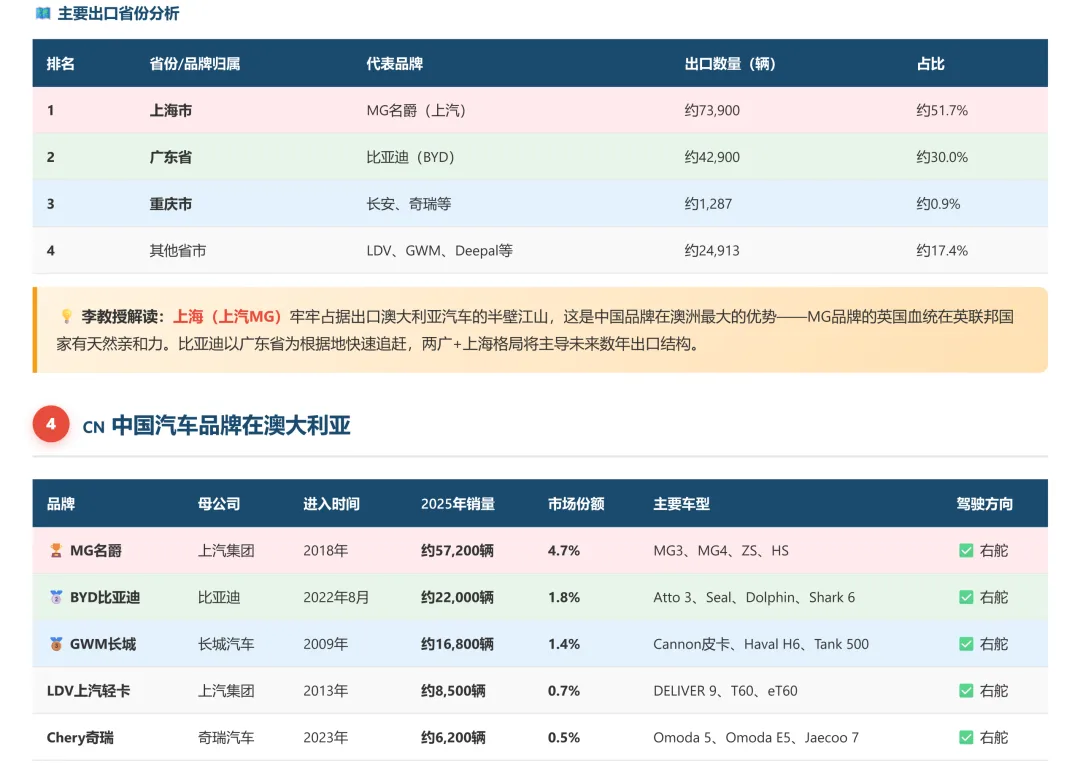Screen dimensions: 1080x763
Task: Toggle 右舵 checkmark for Chery奇瑞 row
Action: point(966,737)
